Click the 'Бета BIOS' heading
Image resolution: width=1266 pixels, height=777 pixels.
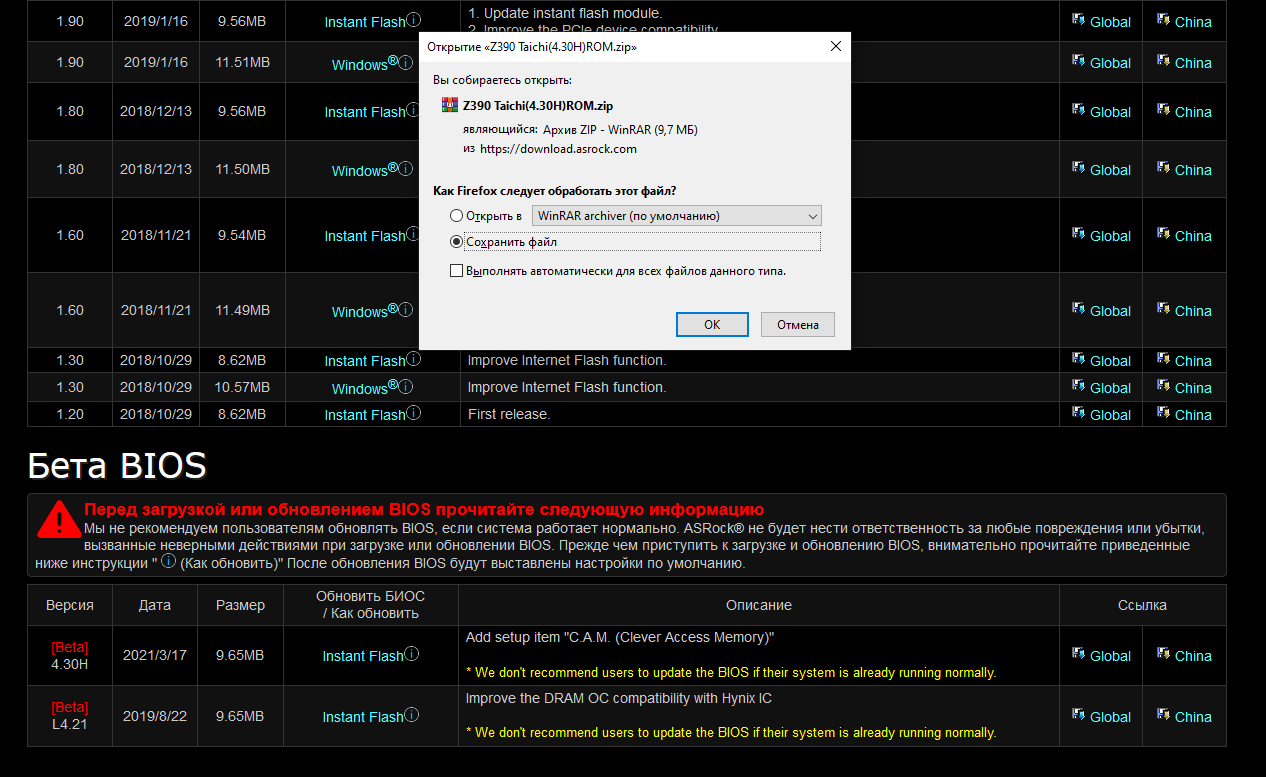(x=117, y=465)
